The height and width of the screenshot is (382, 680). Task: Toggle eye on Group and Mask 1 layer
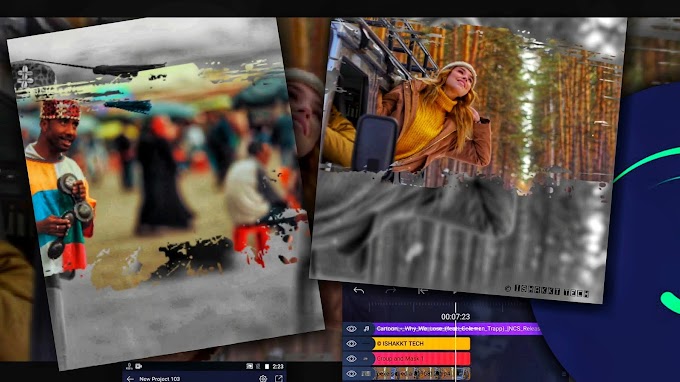click(x=351, y=359)
